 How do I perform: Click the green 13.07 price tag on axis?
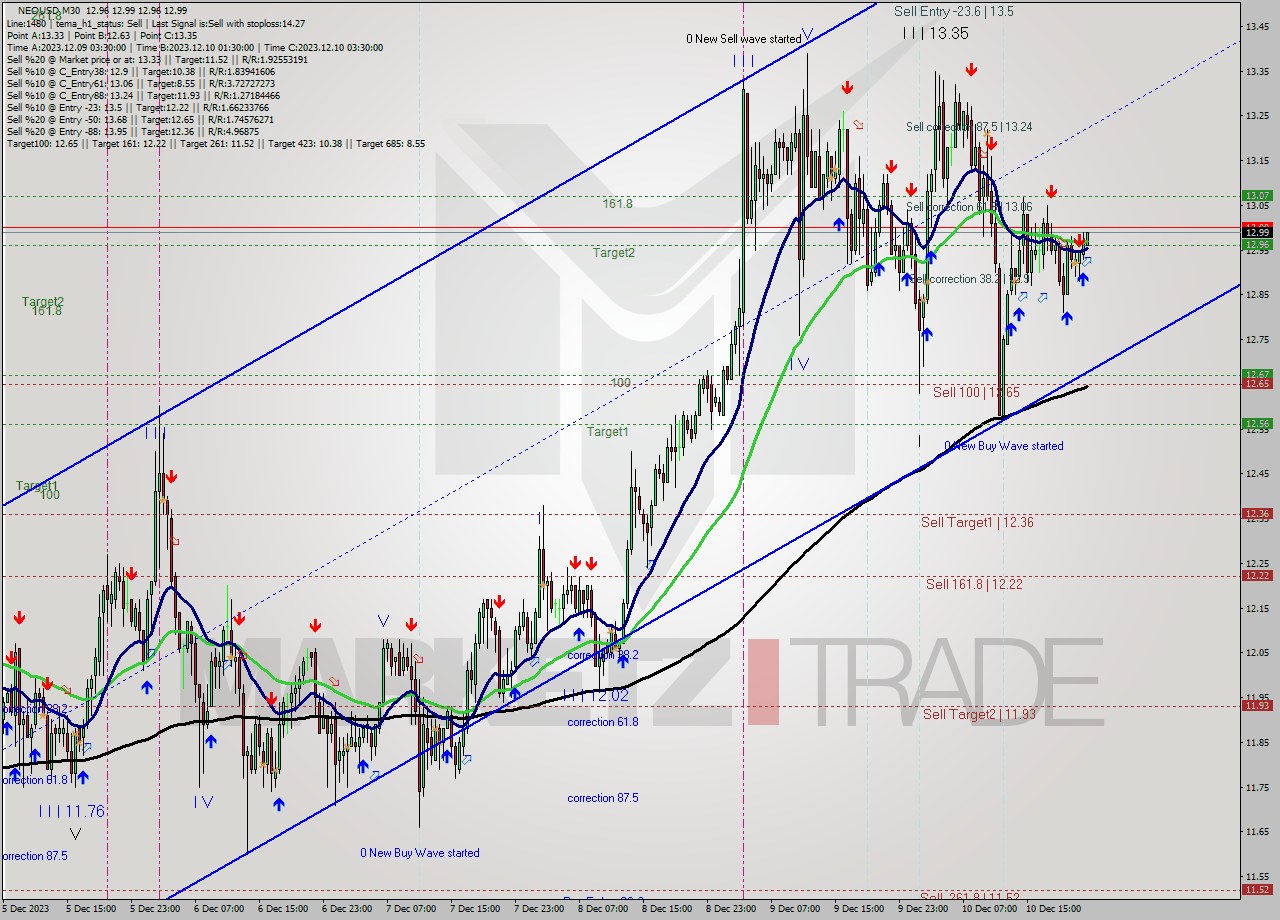pyautogui.click(x=1257, y=195)
